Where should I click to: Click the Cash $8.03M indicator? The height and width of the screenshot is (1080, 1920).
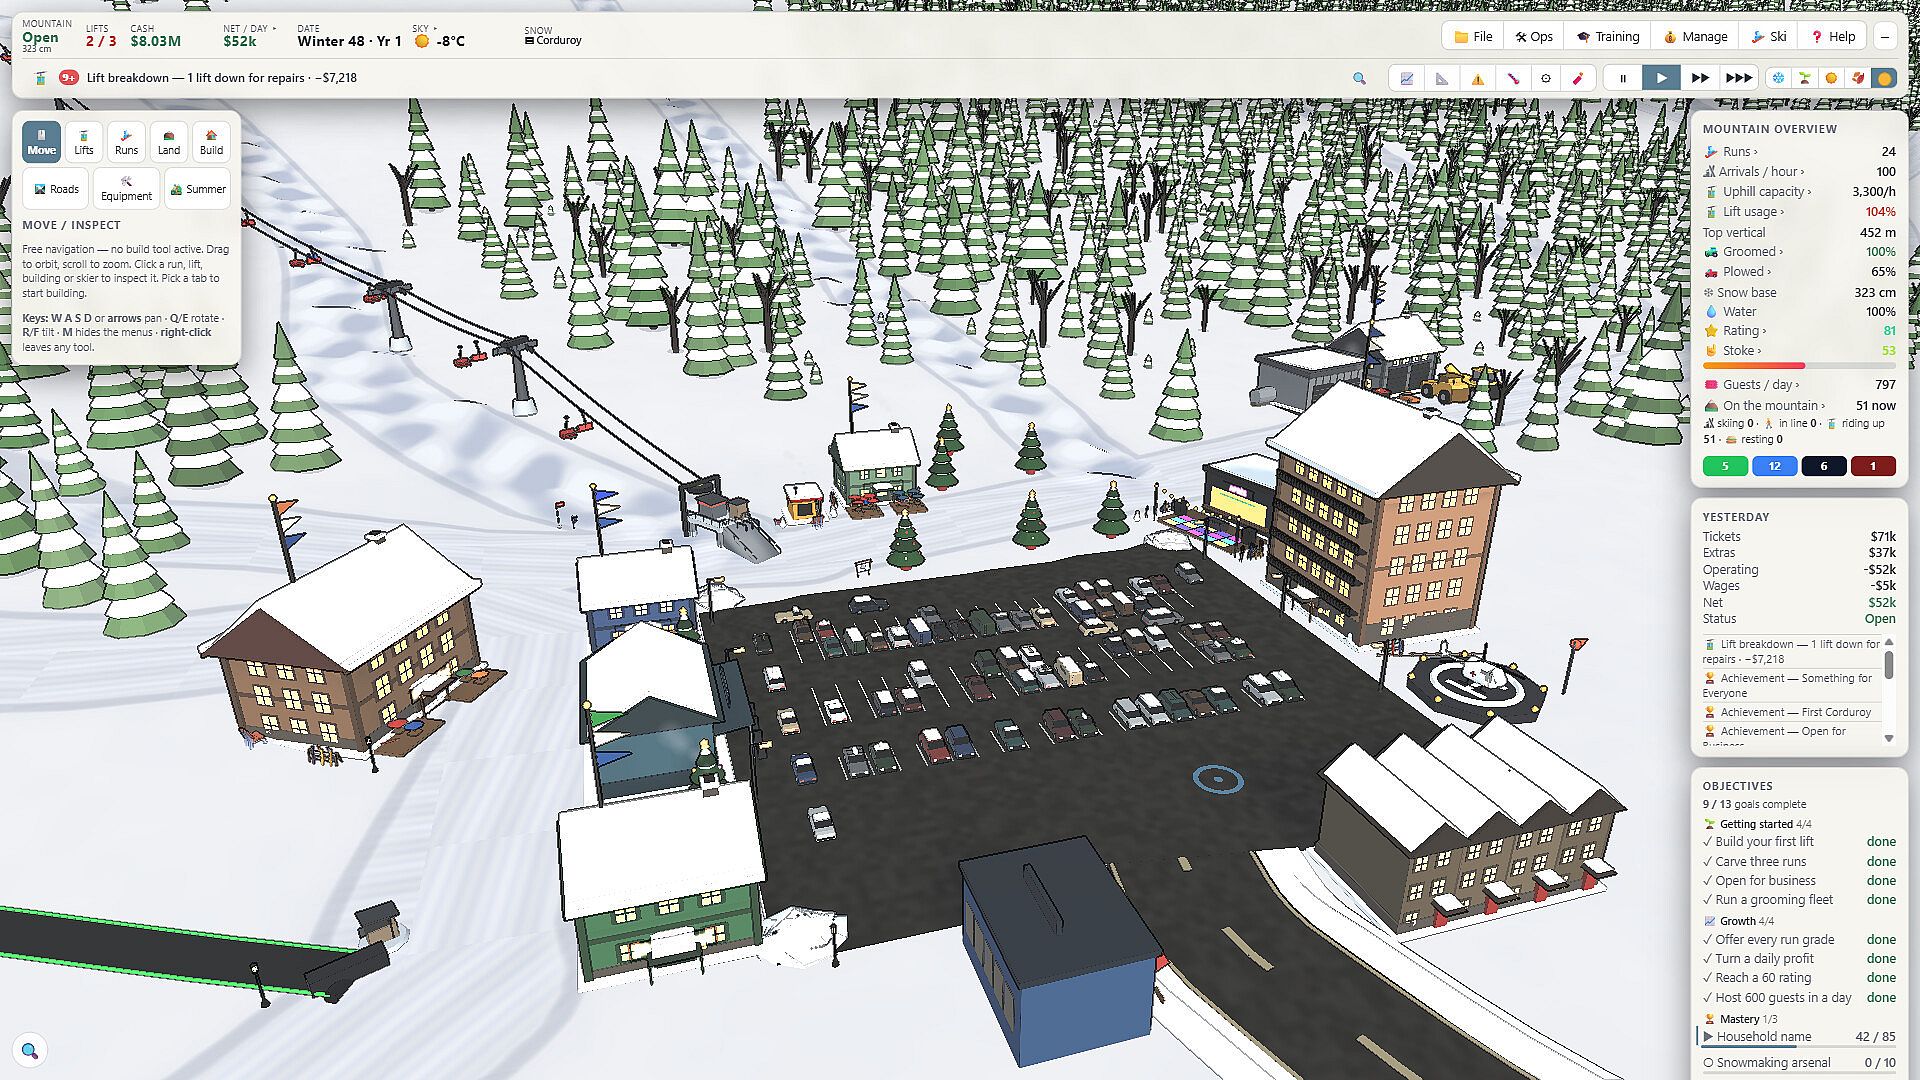point(156,36)
